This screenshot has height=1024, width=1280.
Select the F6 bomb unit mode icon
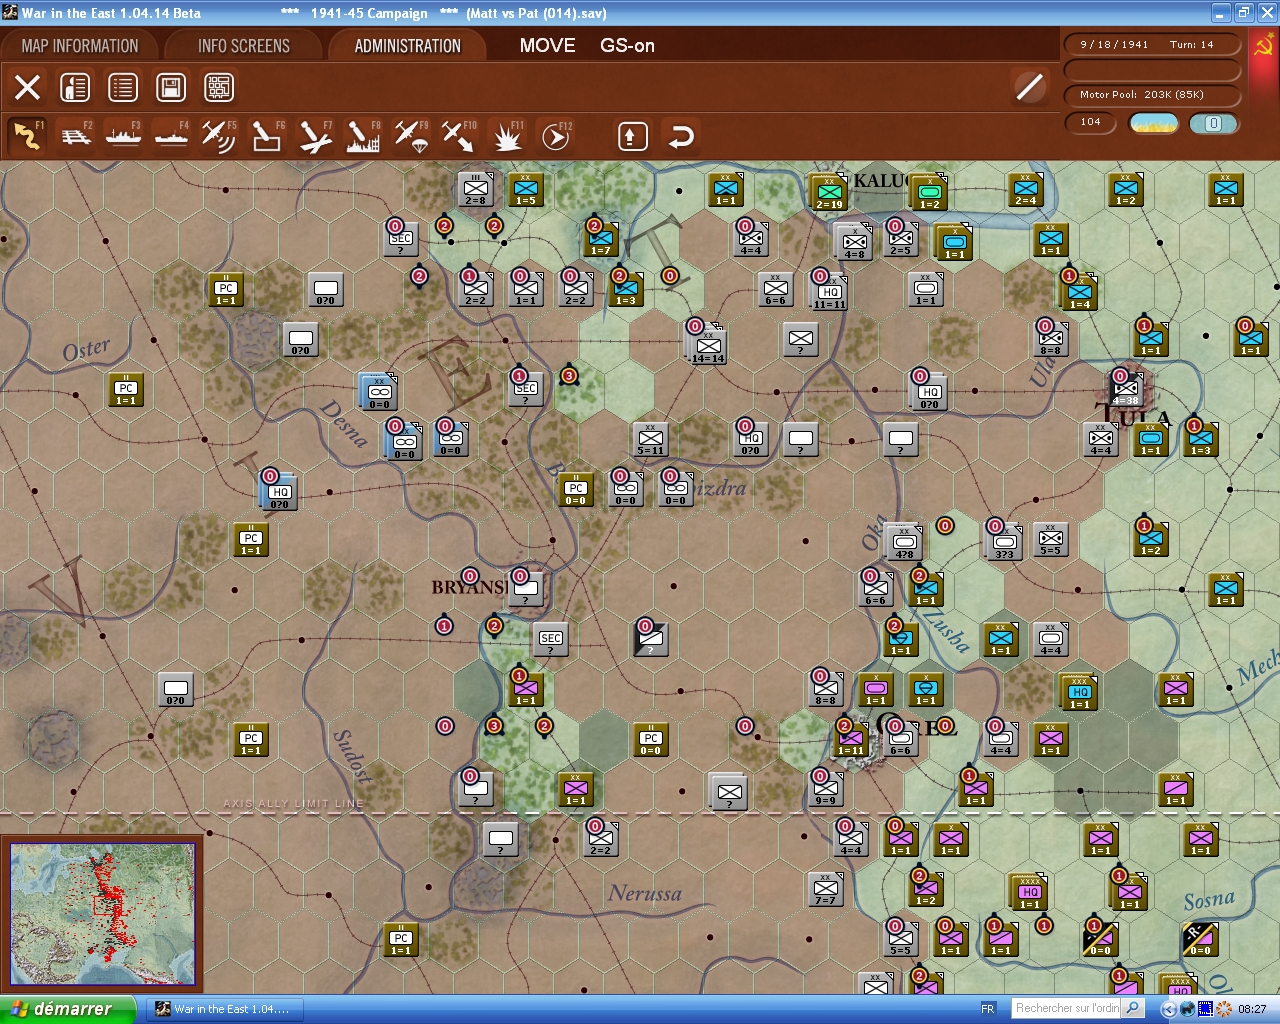(x=267, y=136)
